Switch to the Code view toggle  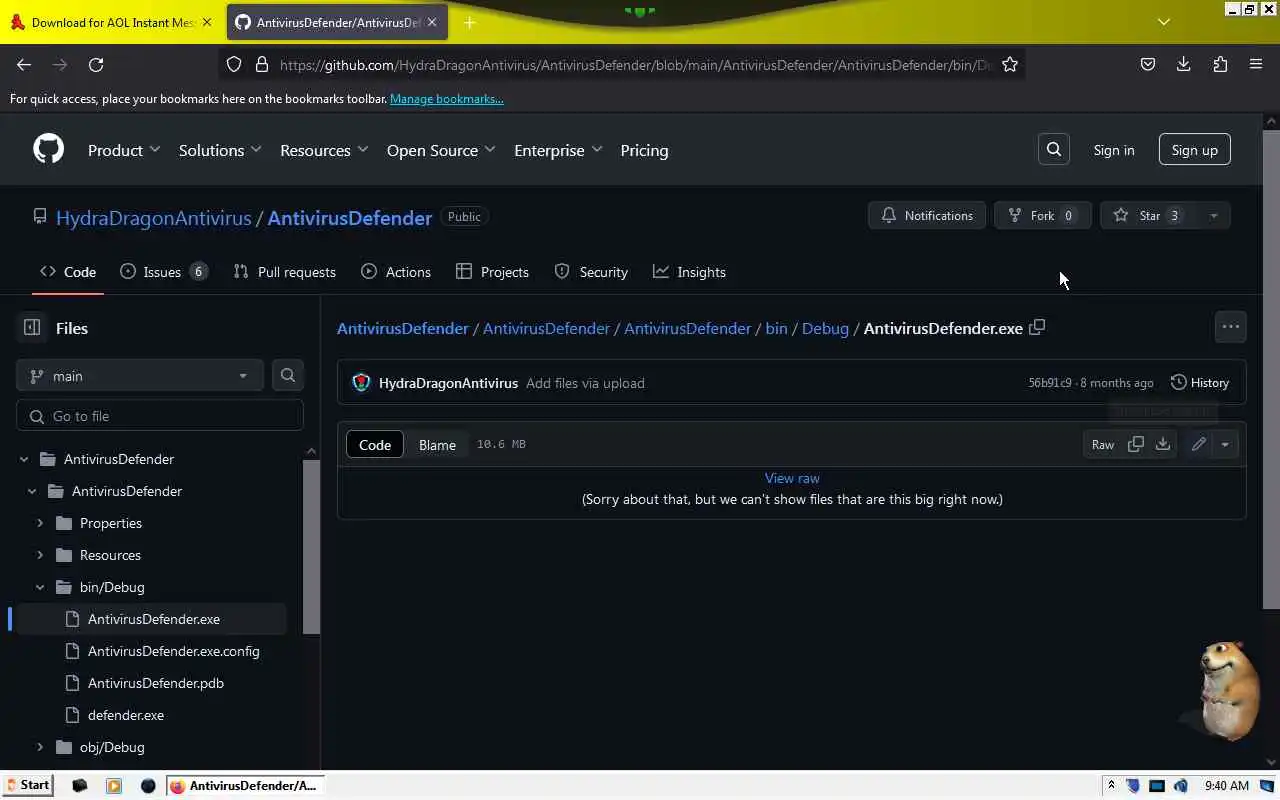[375, 444]
